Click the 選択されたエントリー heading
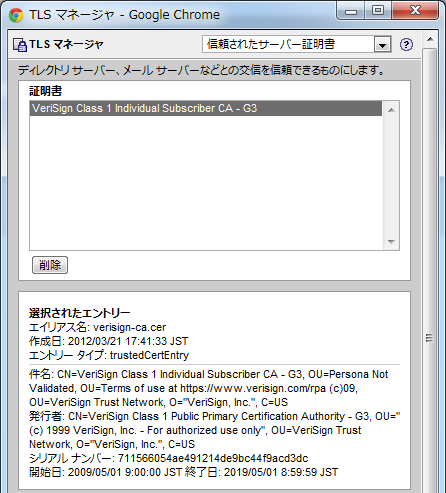The height and width of the screenshot is (493, 446). pos(80,313)
